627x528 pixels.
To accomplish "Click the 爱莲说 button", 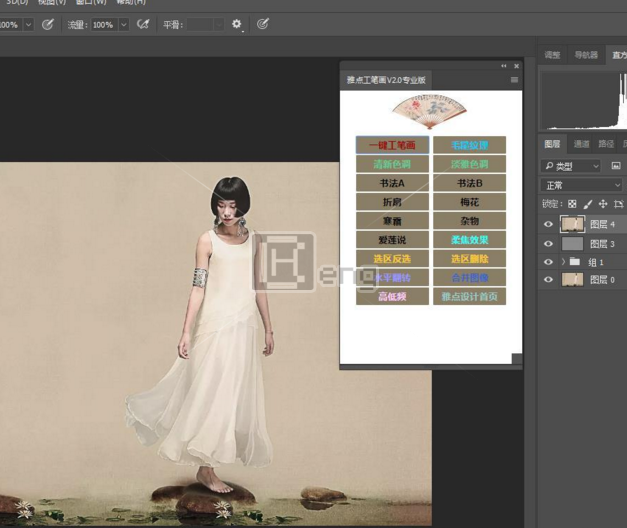I will 392,240.
